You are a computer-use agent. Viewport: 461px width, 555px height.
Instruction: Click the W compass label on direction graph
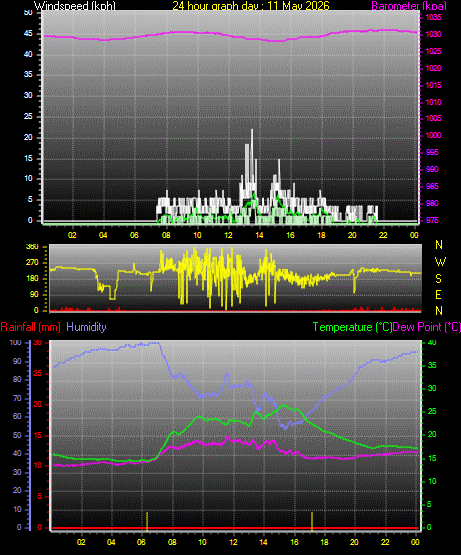coord(440,262)
